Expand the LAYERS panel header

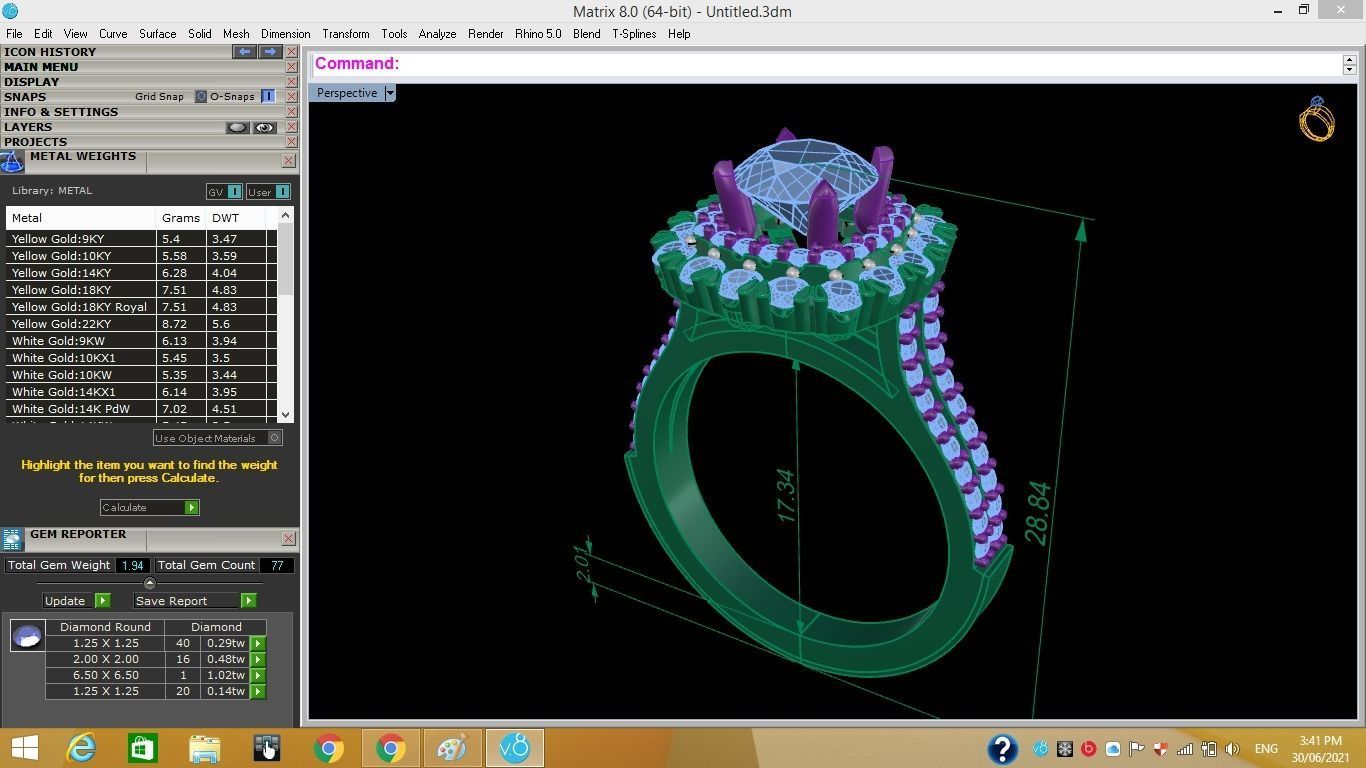(x=28, y=127)
